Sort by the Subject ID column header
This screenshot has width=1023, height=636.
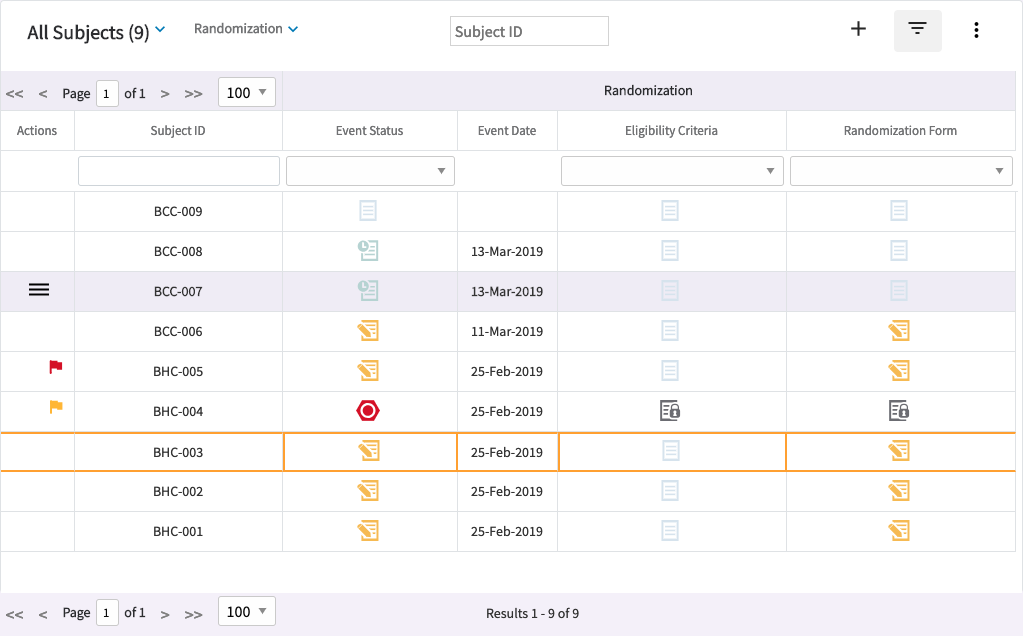pyautogui.click(x=178, y=131)
